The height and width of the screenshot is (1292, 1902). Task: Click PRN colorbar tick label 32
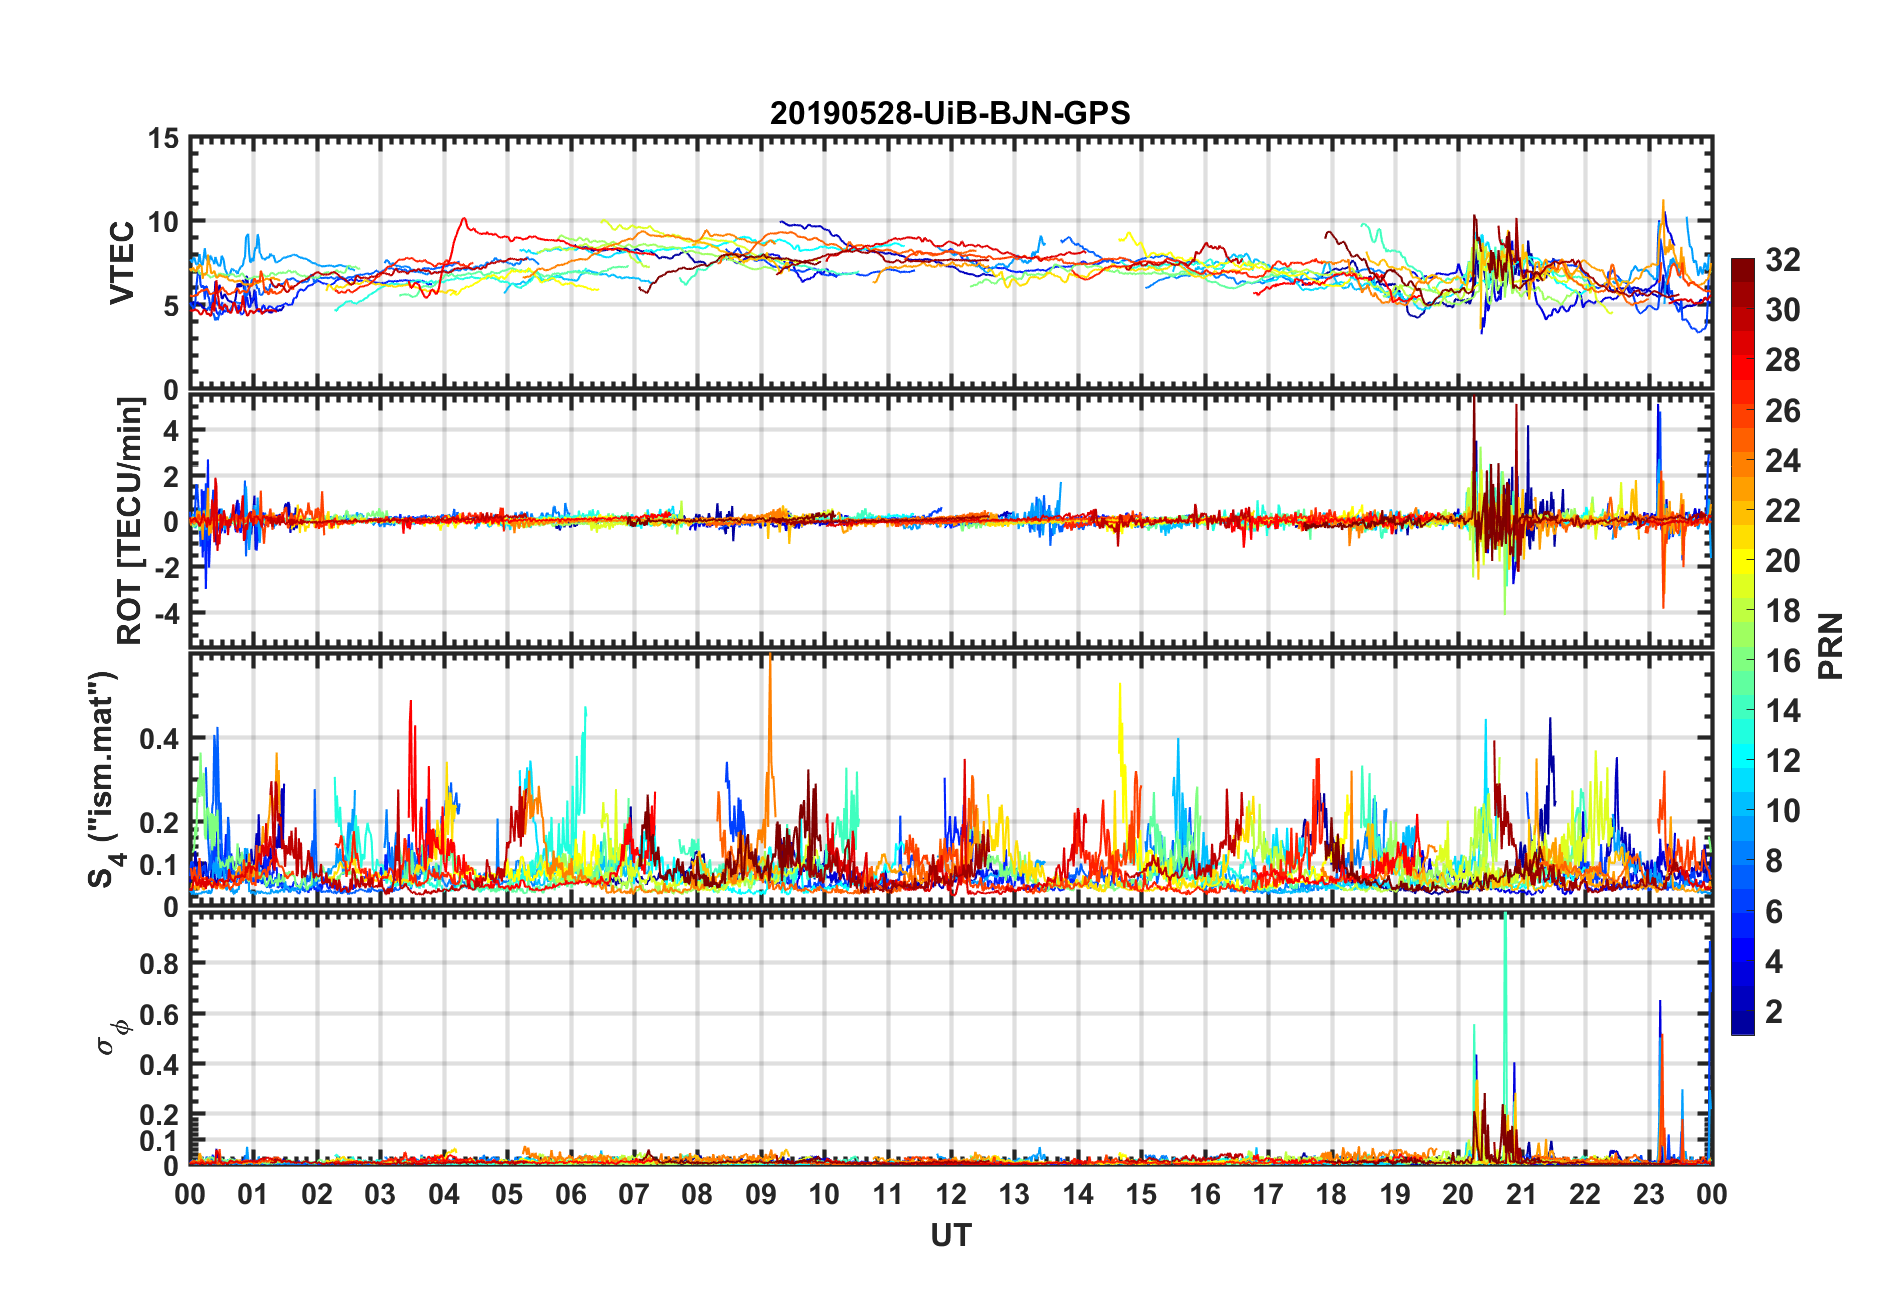click(1783, 260)
